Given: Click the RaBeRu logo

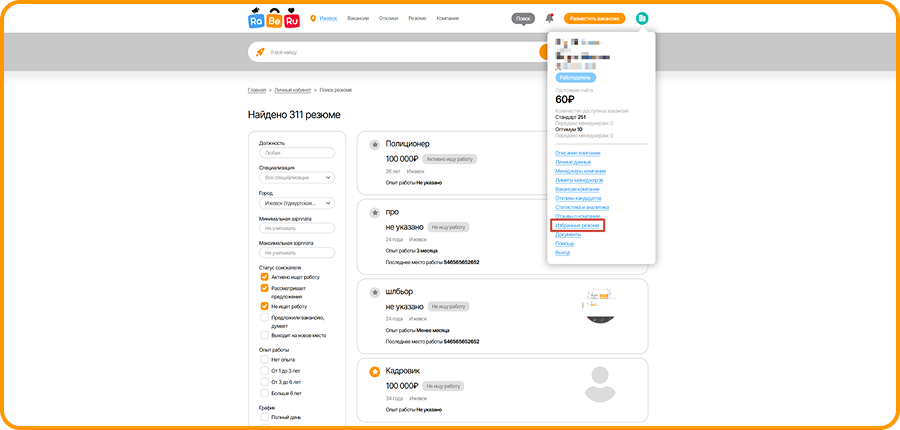Looking at the screenshot, I should click(273, 19).
